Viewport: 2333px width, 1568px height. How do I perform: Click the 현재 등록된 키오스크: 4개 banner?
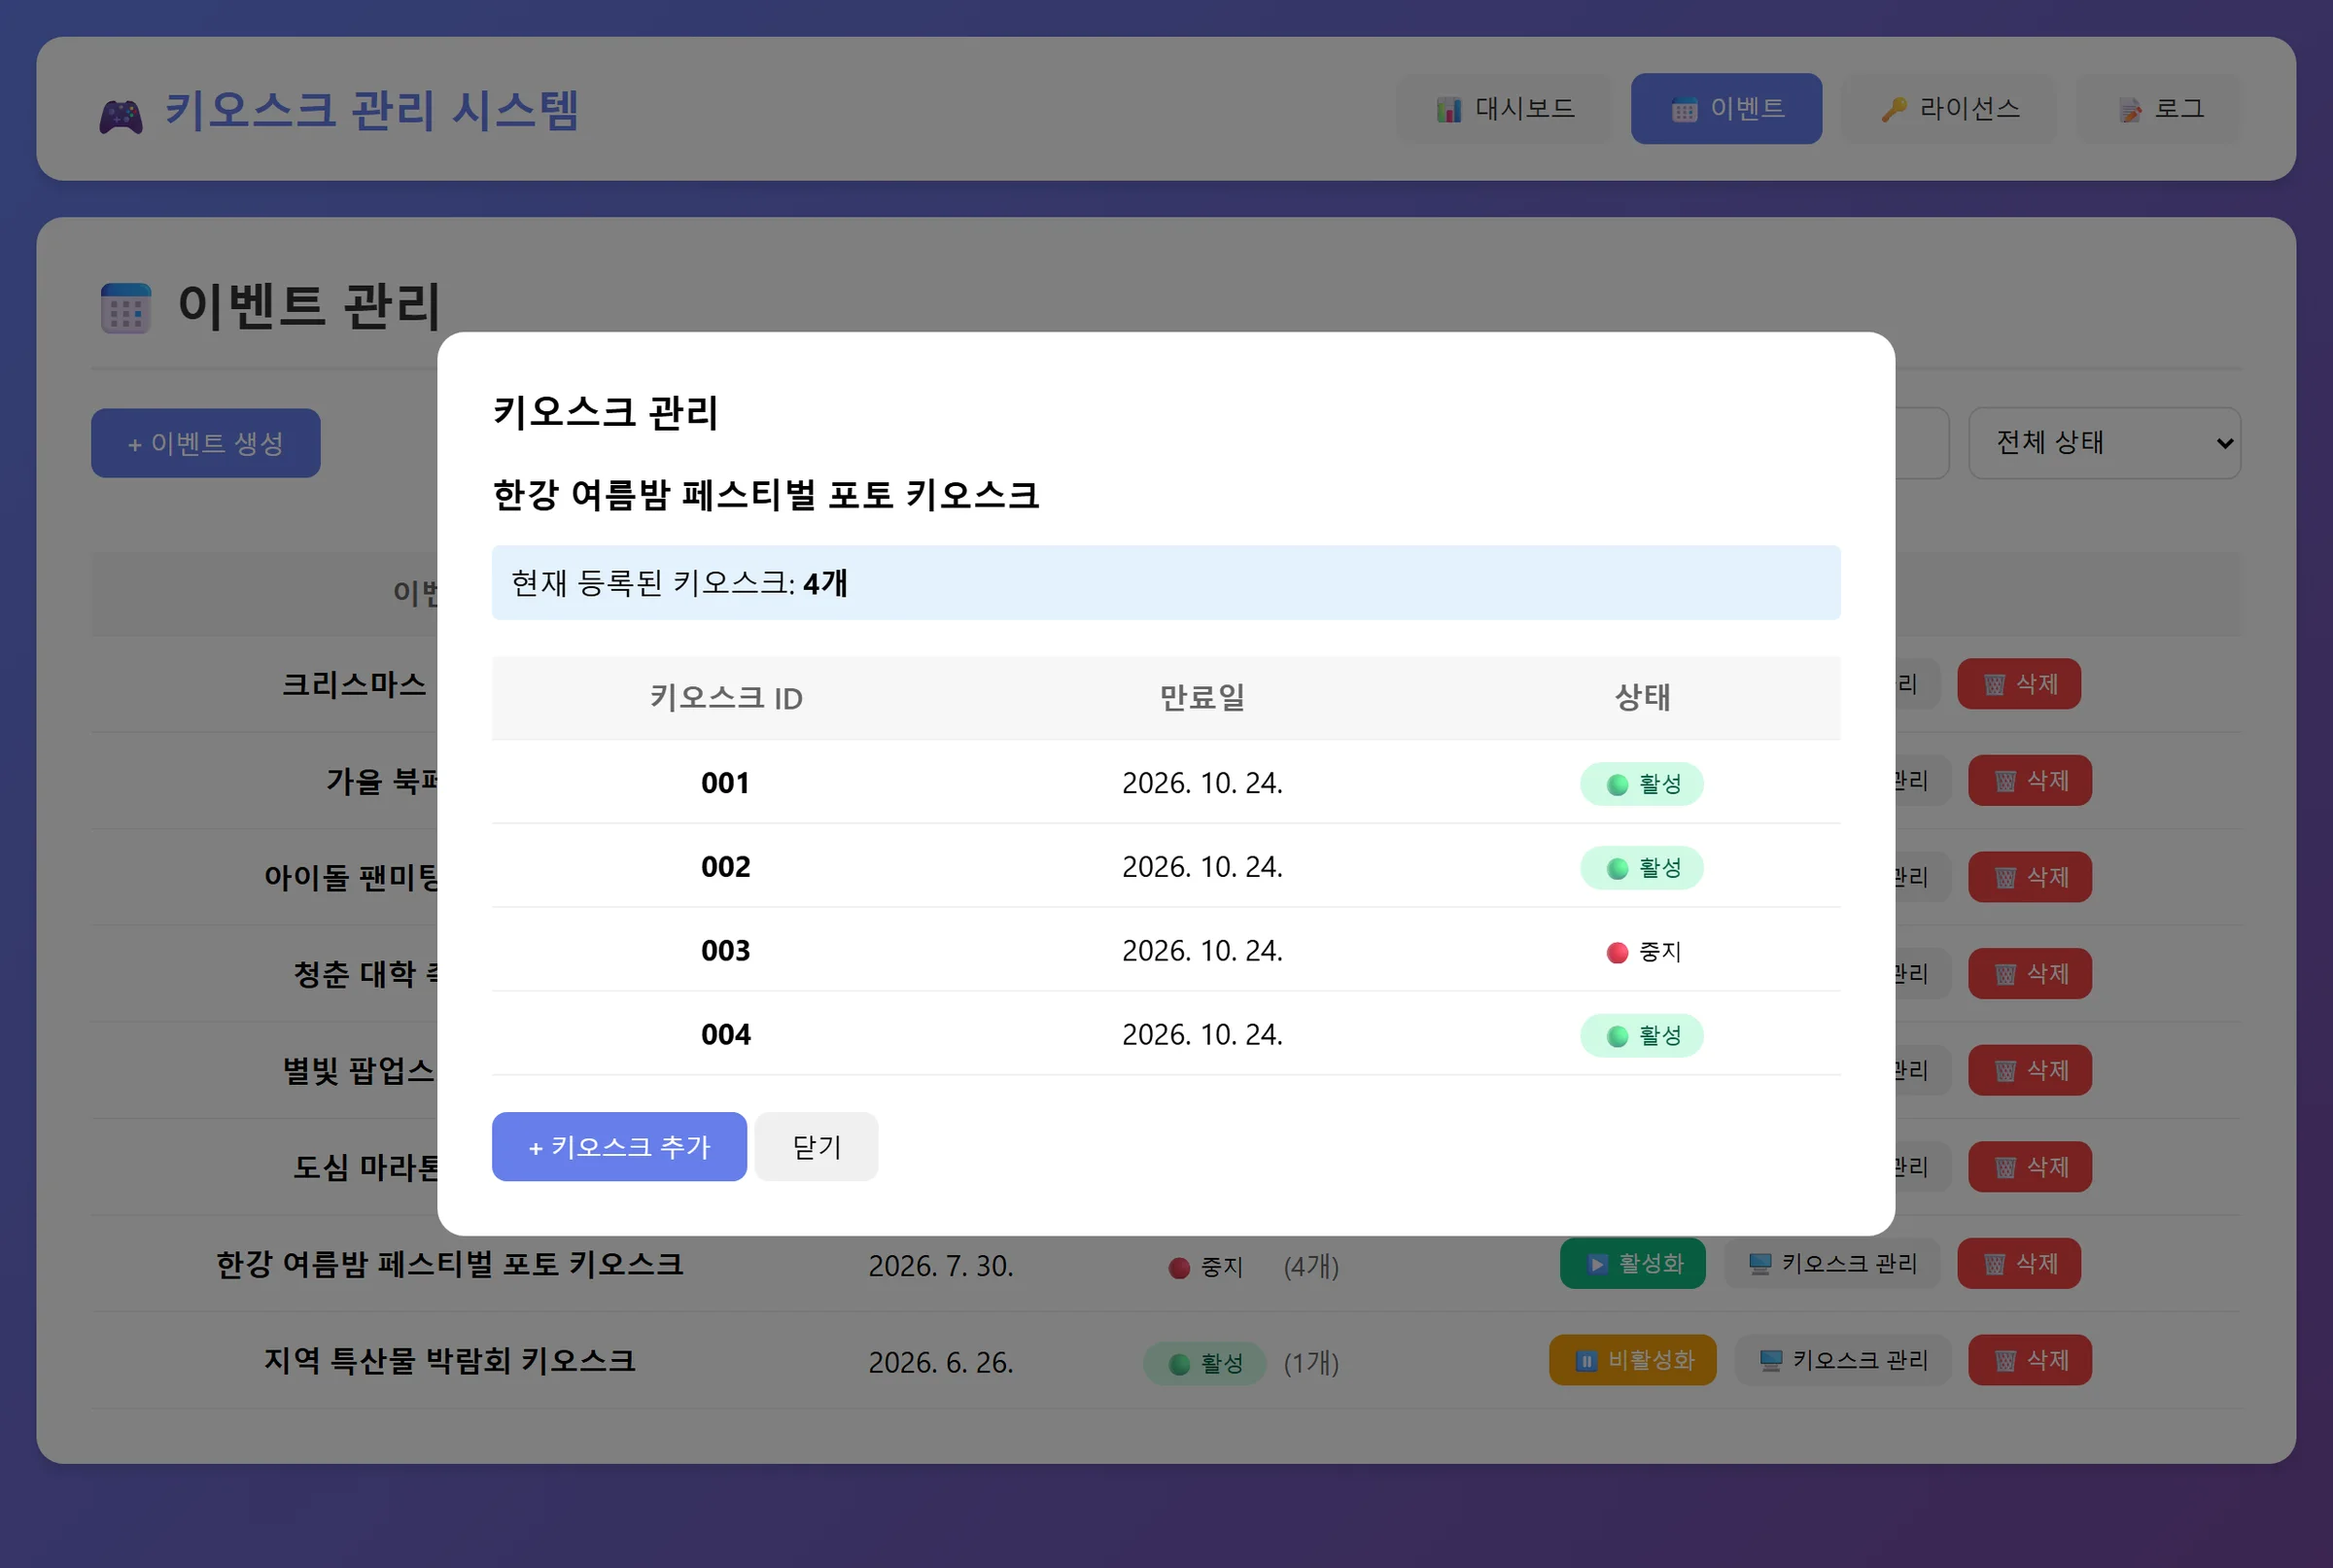click(x=1166, y=582)
